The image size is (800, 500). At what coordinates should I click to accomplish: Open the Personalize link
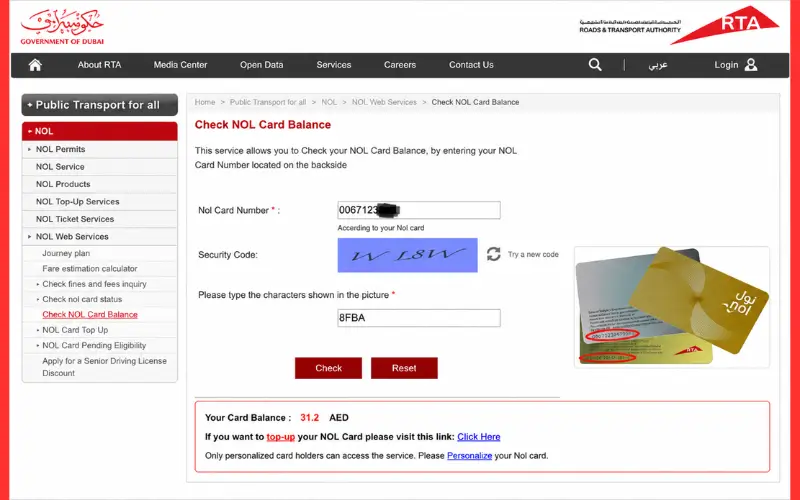coord(469,456)
